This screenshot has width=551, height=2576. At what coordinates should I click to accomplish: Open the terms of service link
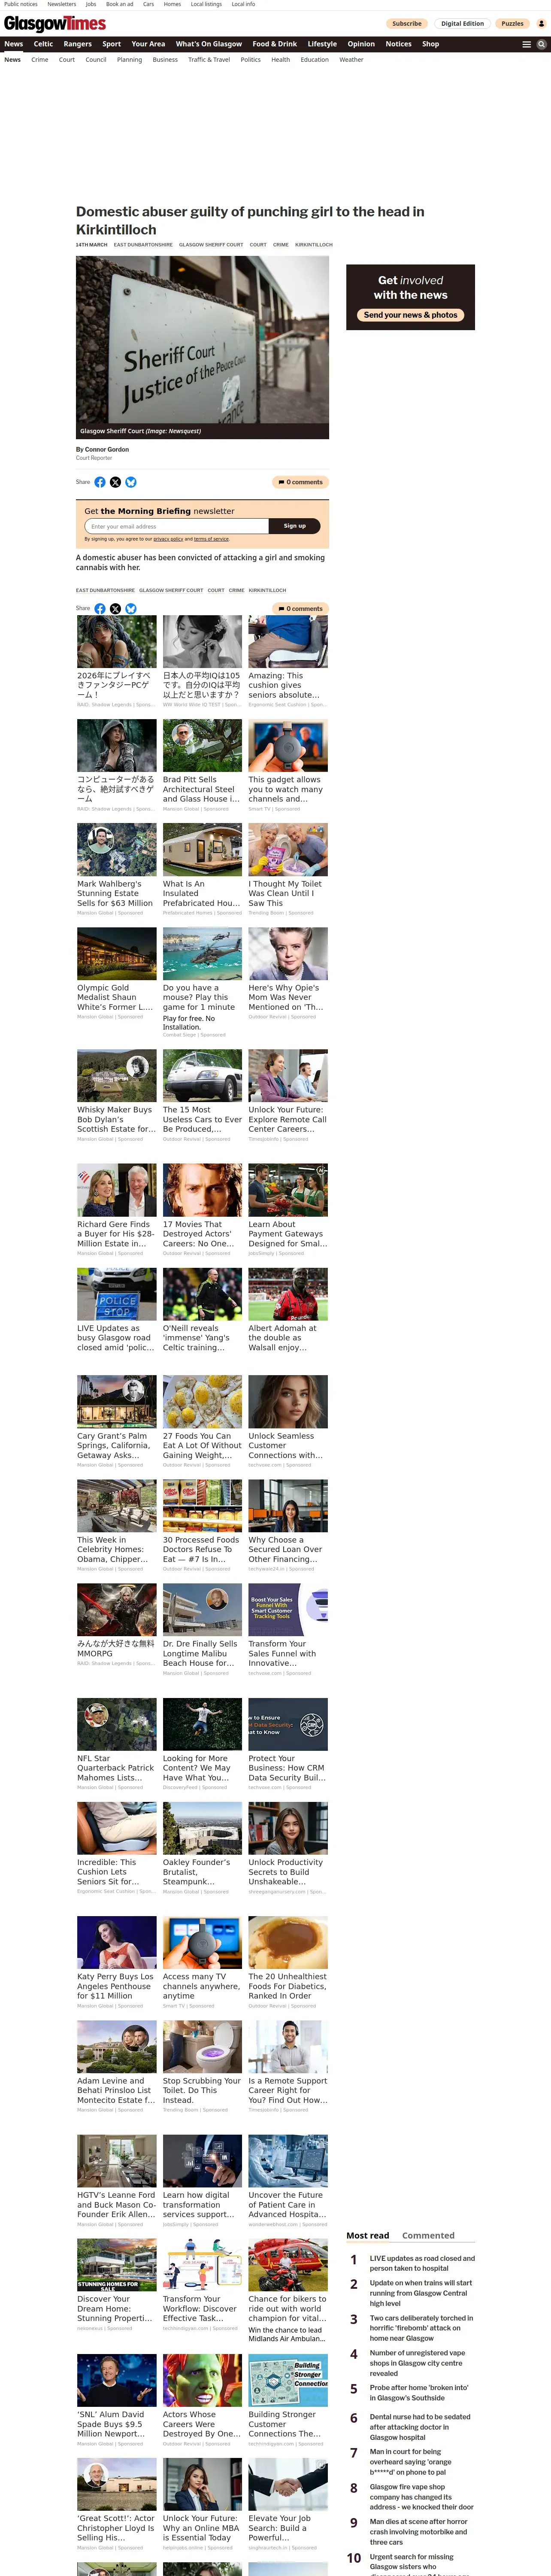click(x=211, y=539)
